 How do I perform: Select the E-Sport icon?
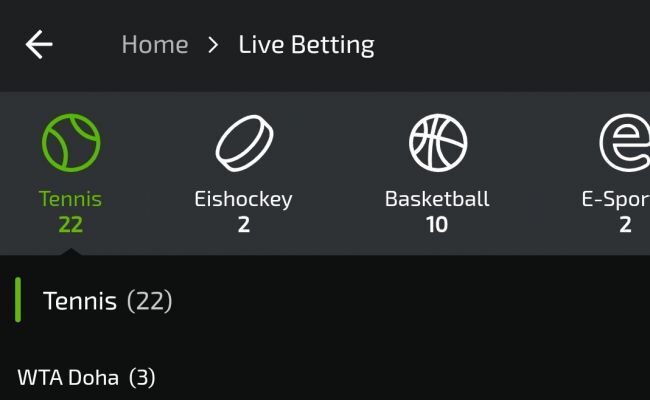point(625,143)
